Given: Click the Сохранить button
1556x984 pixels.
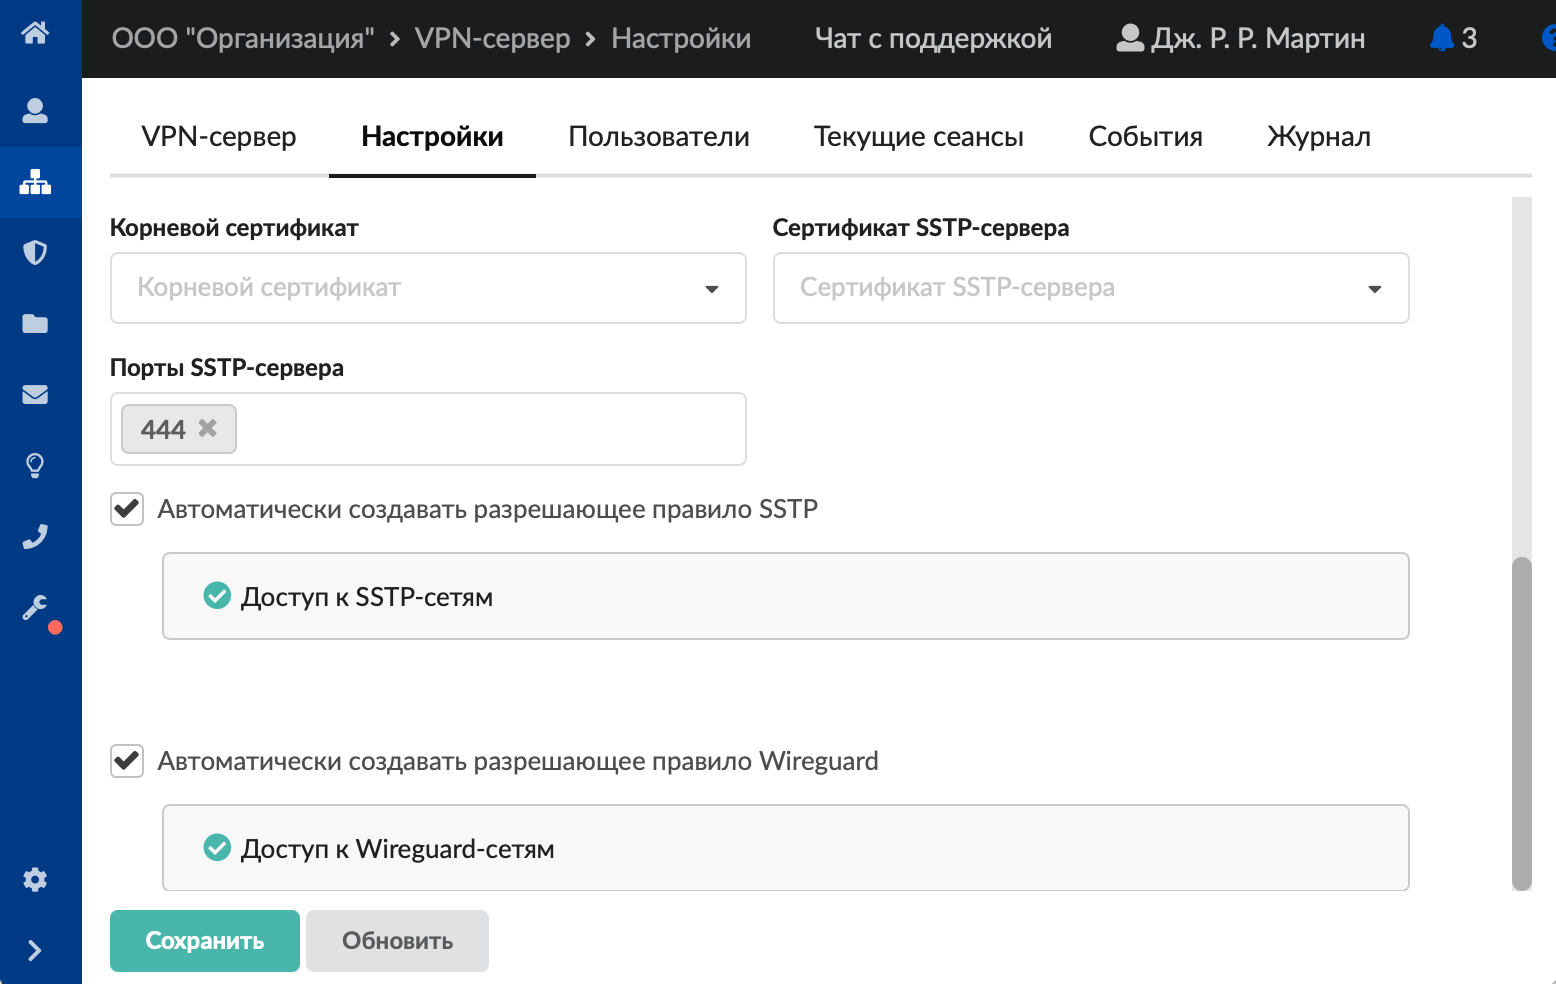Looking at the screenshot, I should 205,941.
